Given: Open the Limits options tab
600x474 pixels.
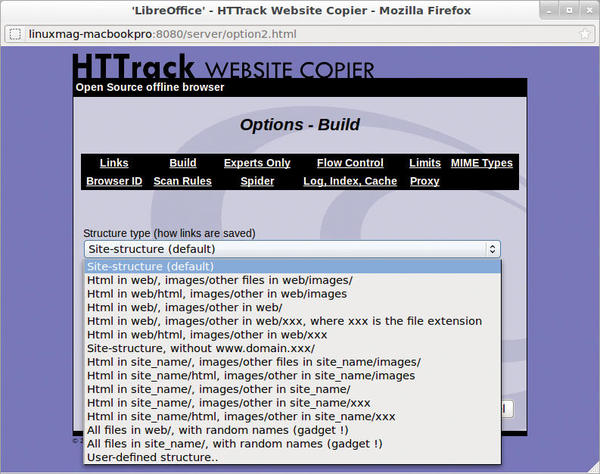Looking at the screenshot, I should pos(425,163).
